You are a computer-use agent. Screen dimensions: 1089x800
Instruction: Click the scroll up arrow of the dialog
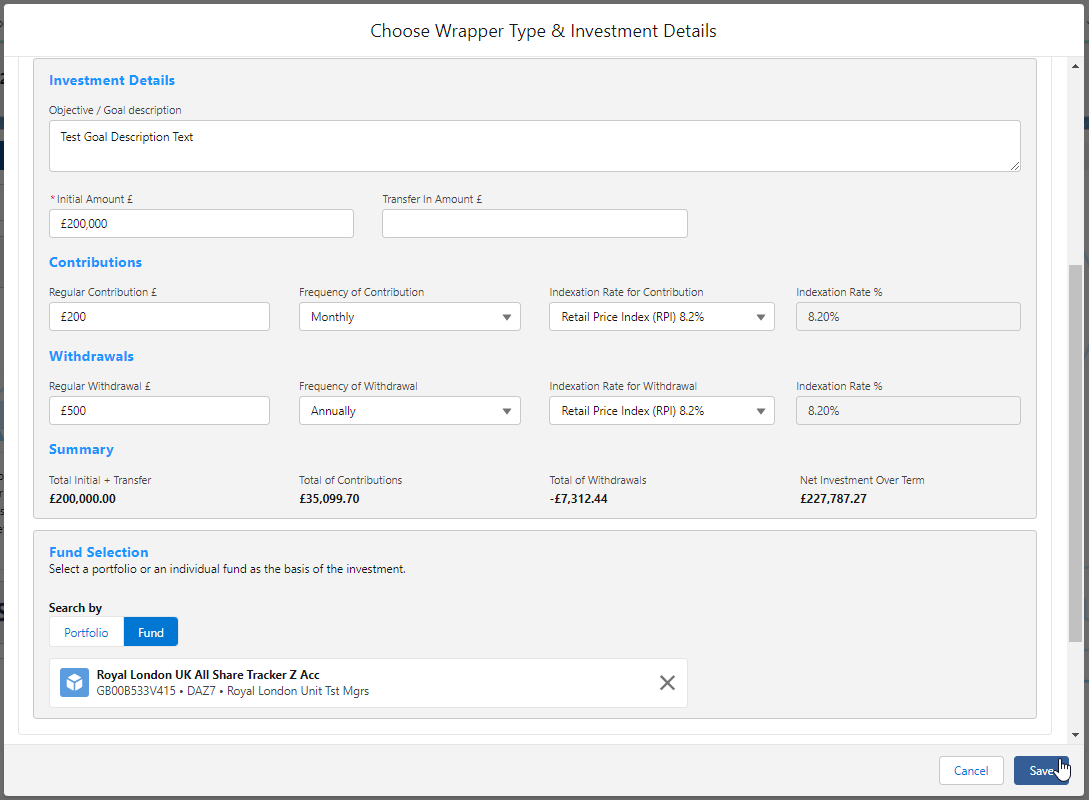tap(1075, 67)
